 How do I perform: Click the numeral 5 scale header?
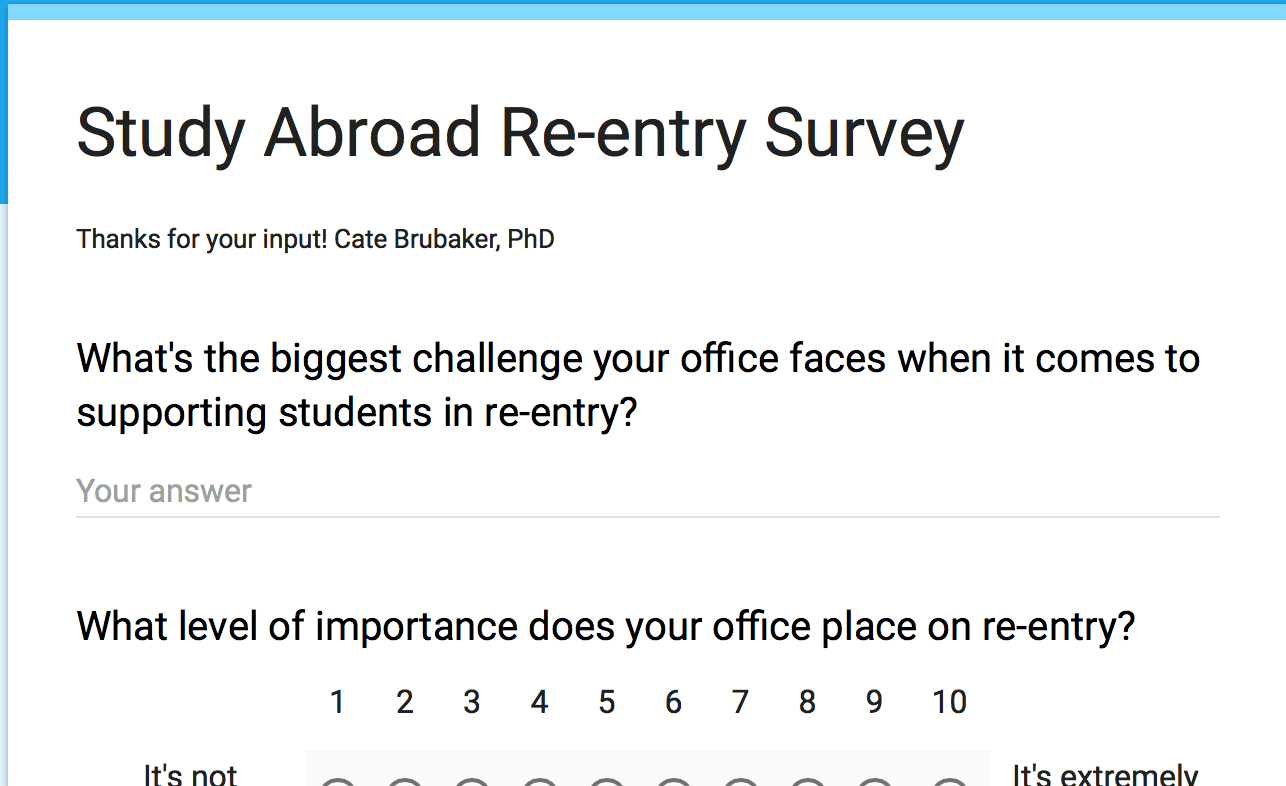[x=607, y=702]
